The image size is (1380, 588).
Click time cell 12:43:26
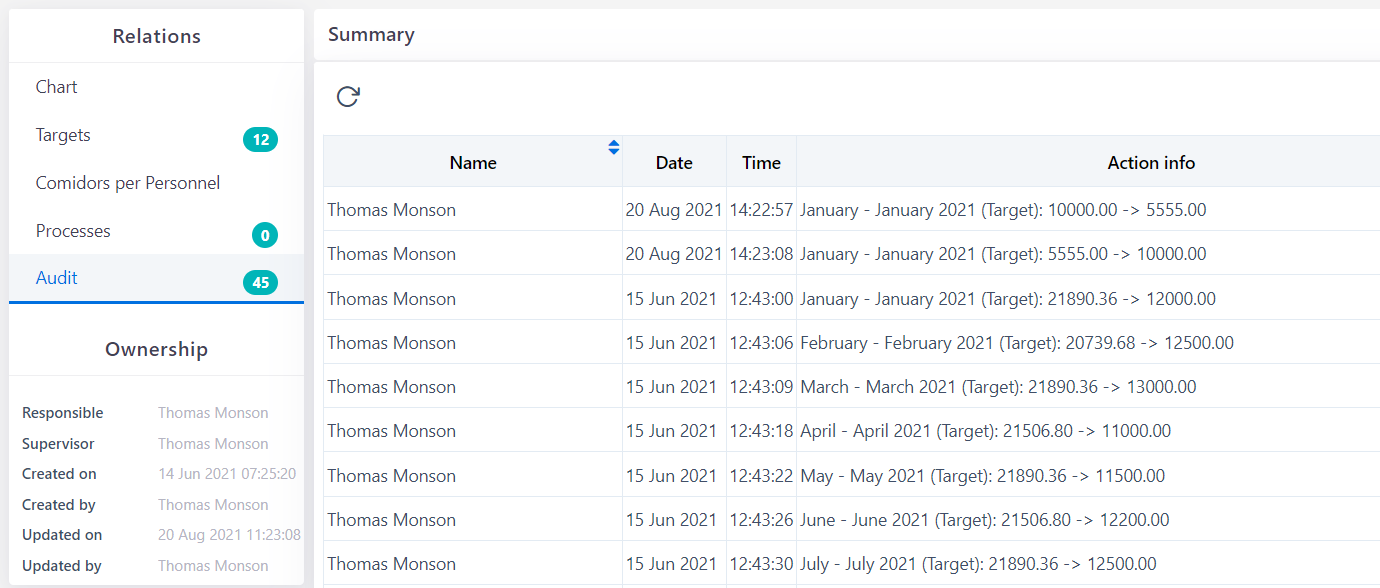pyautogui.click(x=761, y=520)
